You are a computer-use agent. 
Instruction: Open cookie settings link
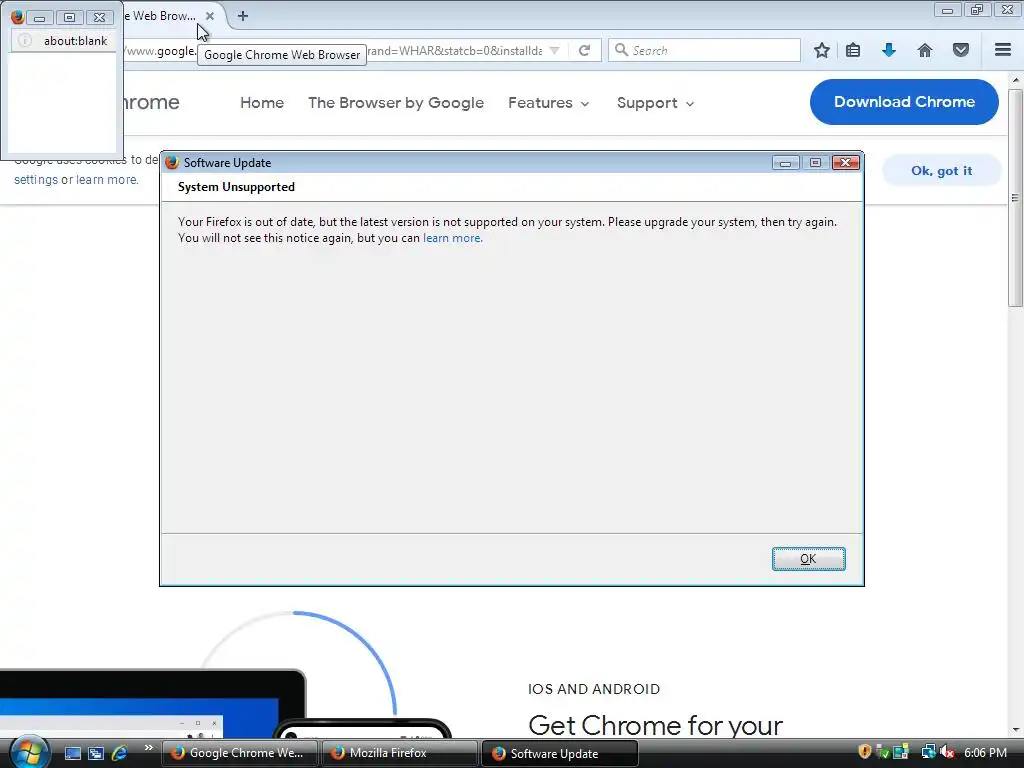(x=36, y=180)
